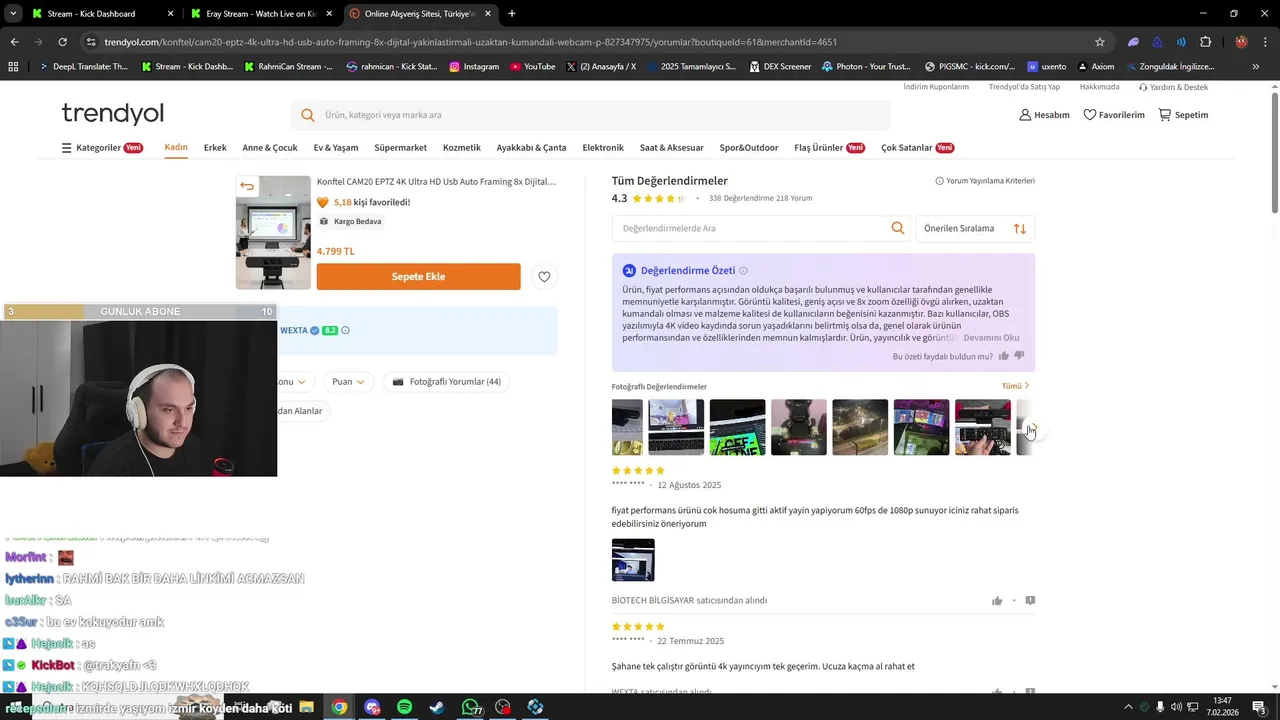
Task: Open File Explorer from taskbar
Action: [x=307, y=707]
